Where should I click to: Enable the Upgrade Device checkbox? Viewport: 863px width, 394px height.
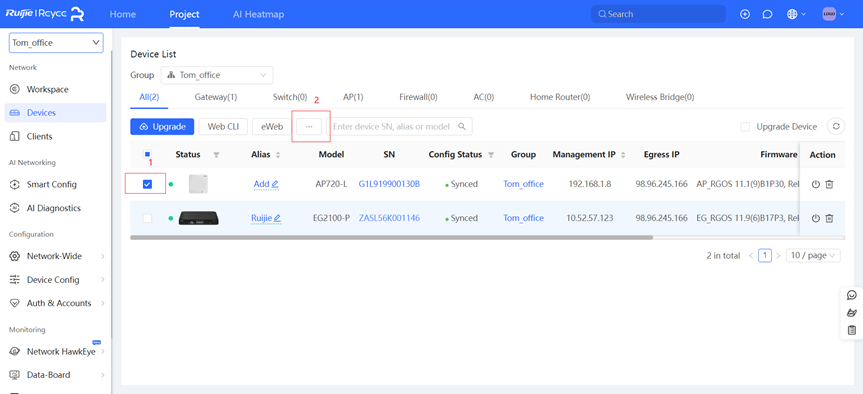(745, 127)
